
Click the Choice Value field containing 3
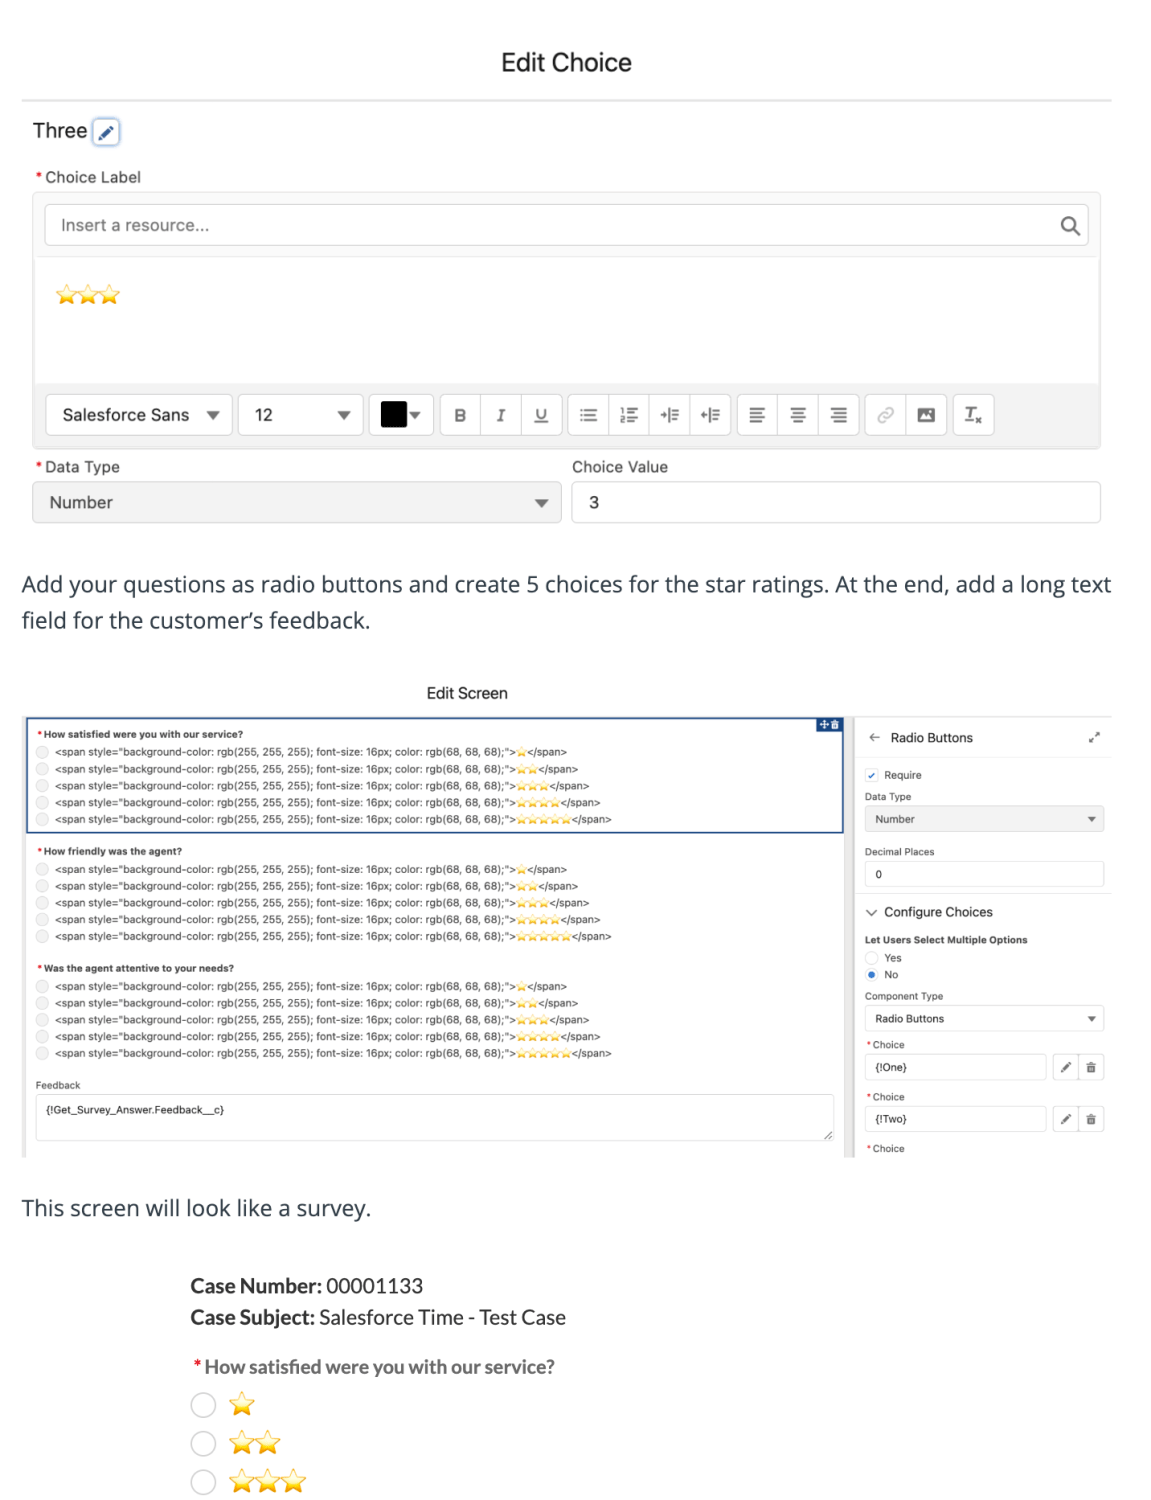835,501
